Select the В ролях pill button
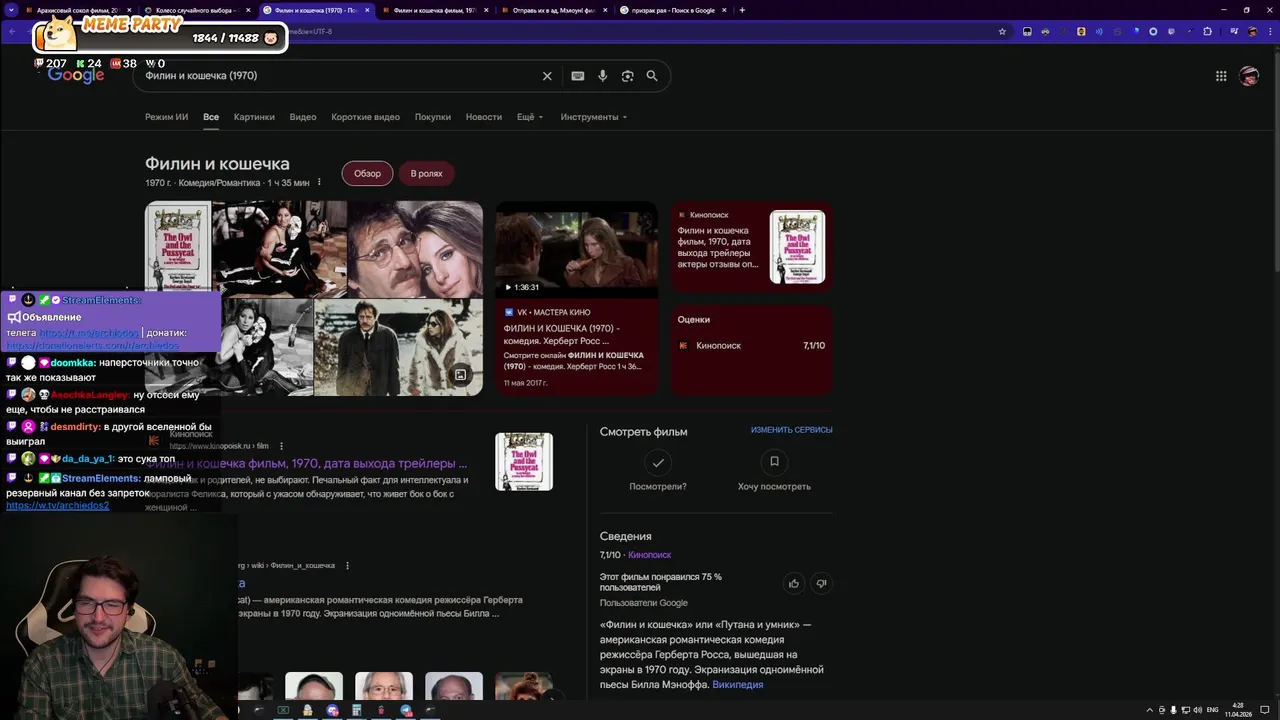The width and height of the screenshot is (1280, 720). tap(426, 173)
